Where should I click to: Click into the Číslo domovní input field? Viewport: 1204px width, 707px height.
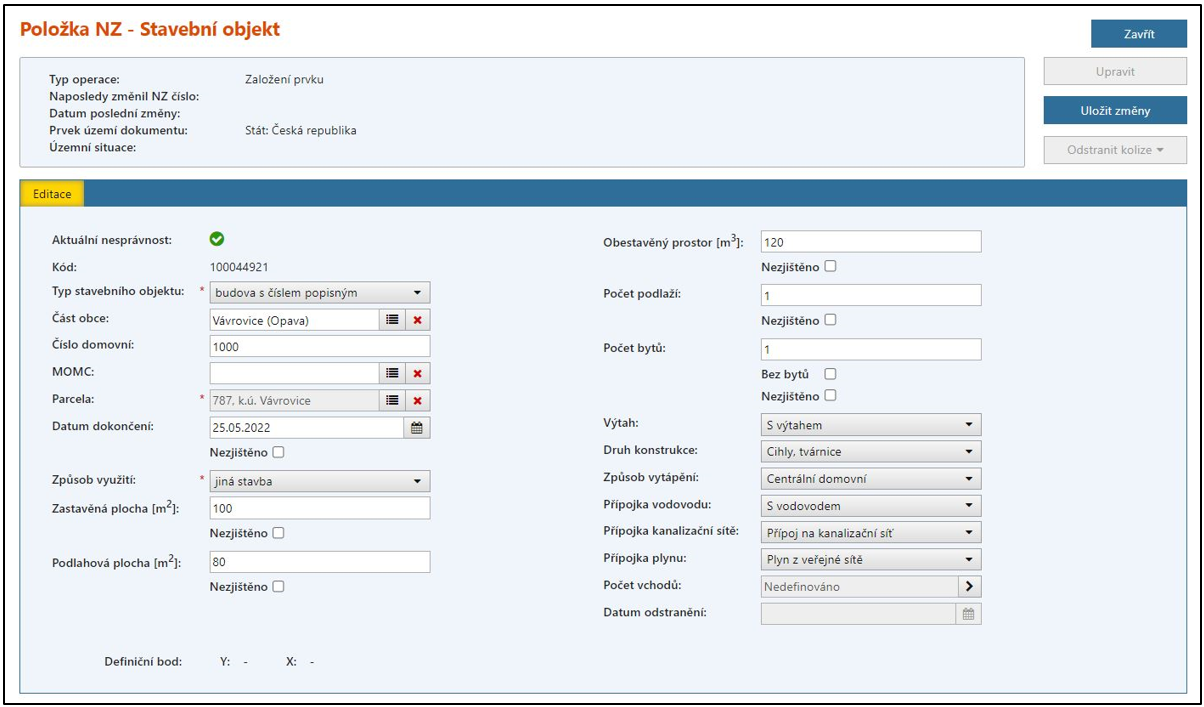[x=319, y=346]
